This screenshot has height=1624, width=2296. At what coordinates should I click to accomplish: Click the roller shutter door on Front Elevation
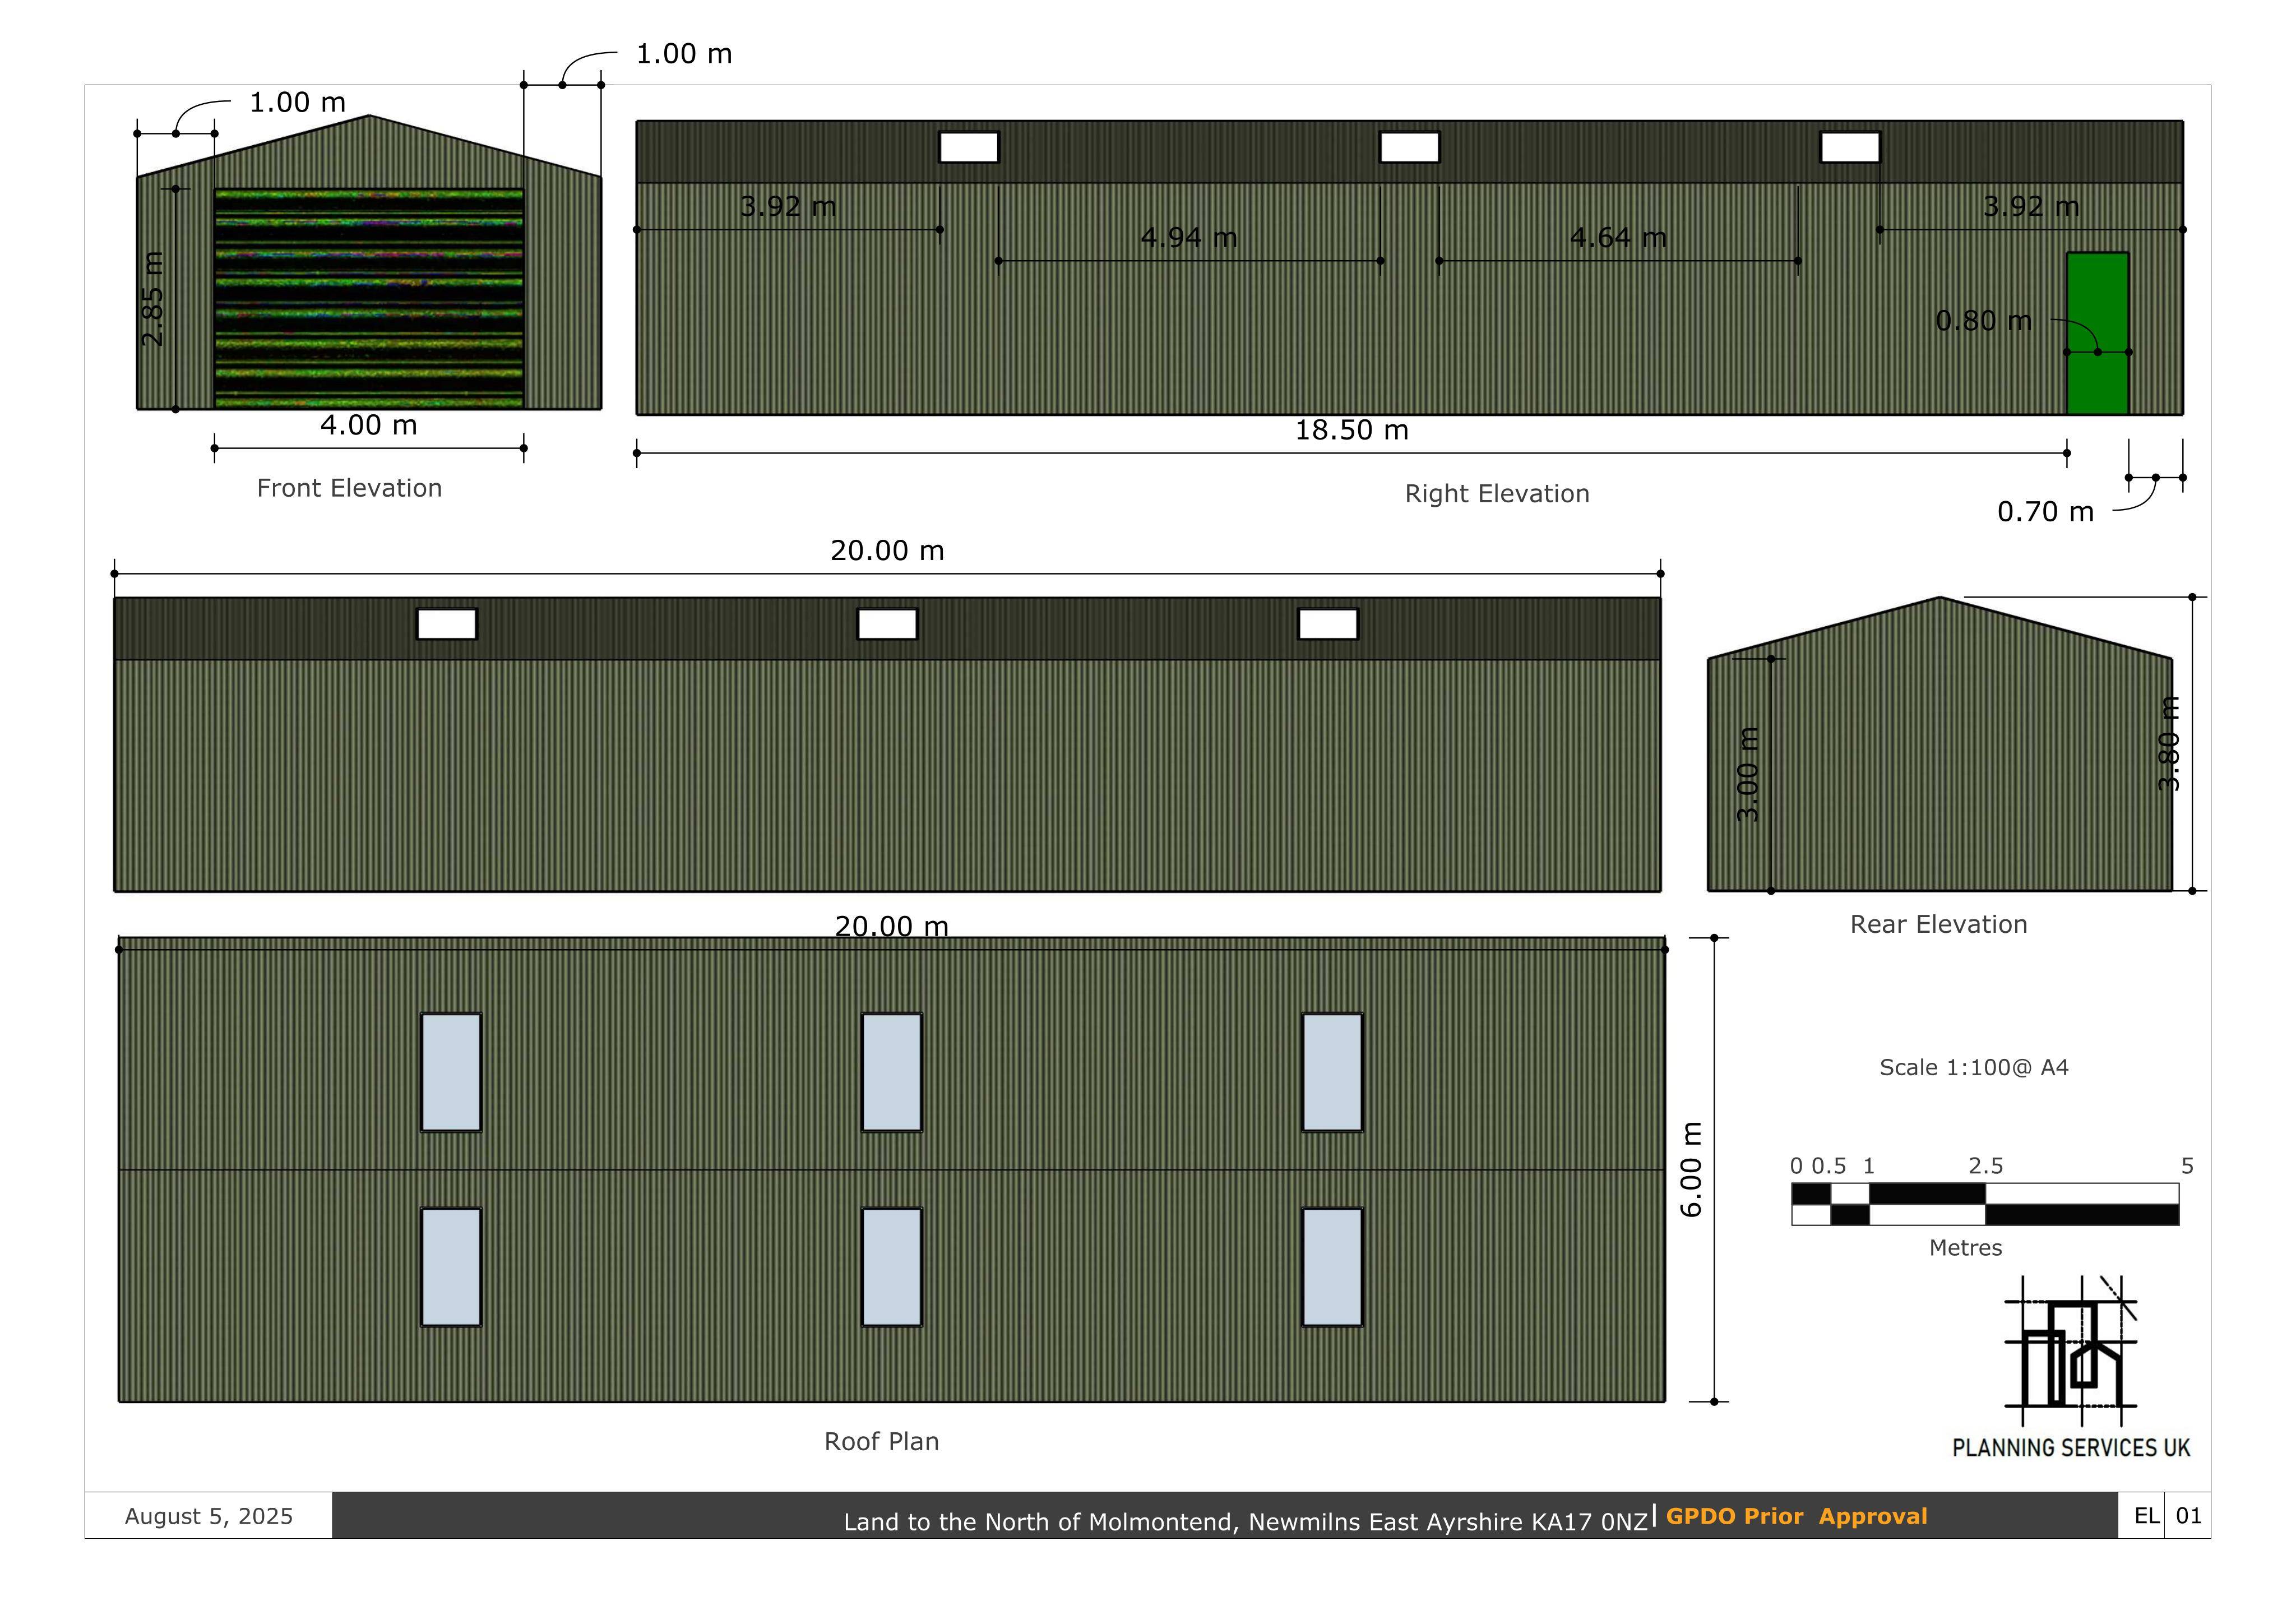click(x=369, y=298)
